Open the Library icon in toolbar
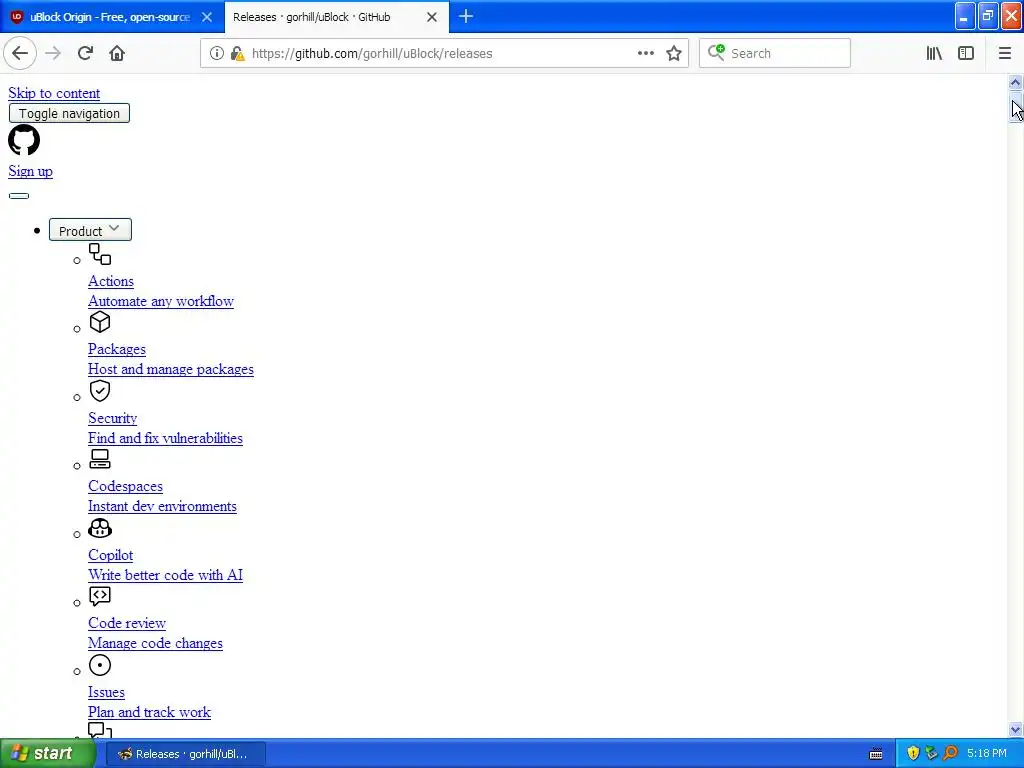 click(934, 54)
